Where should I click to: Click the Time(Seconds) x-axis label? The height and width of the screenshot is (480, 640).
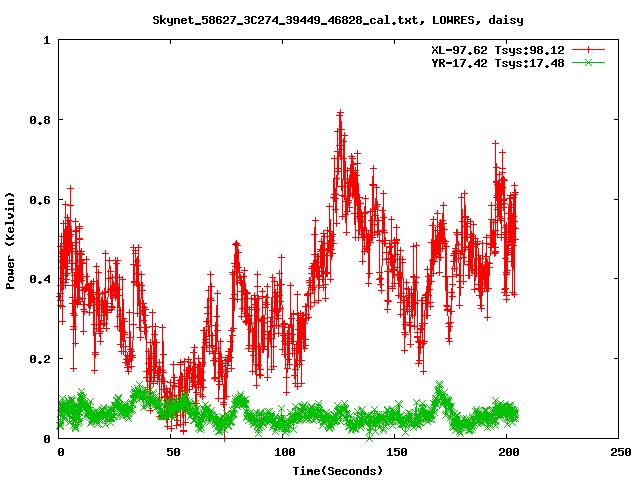point(338,471)
